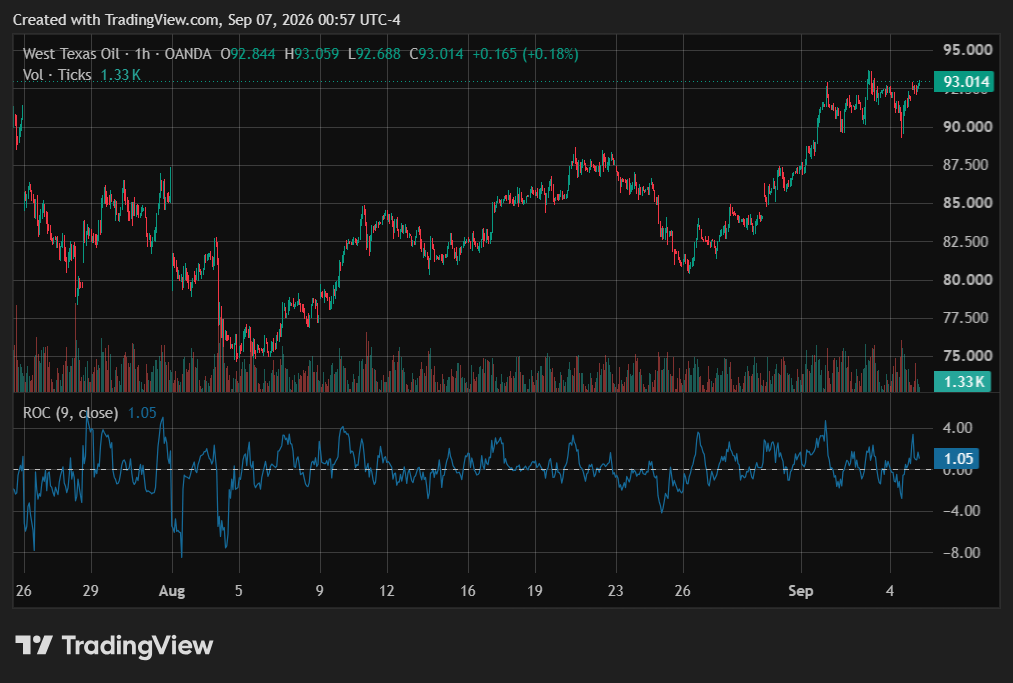Click the Vol · Ticks indicator label

pos(57,75)
